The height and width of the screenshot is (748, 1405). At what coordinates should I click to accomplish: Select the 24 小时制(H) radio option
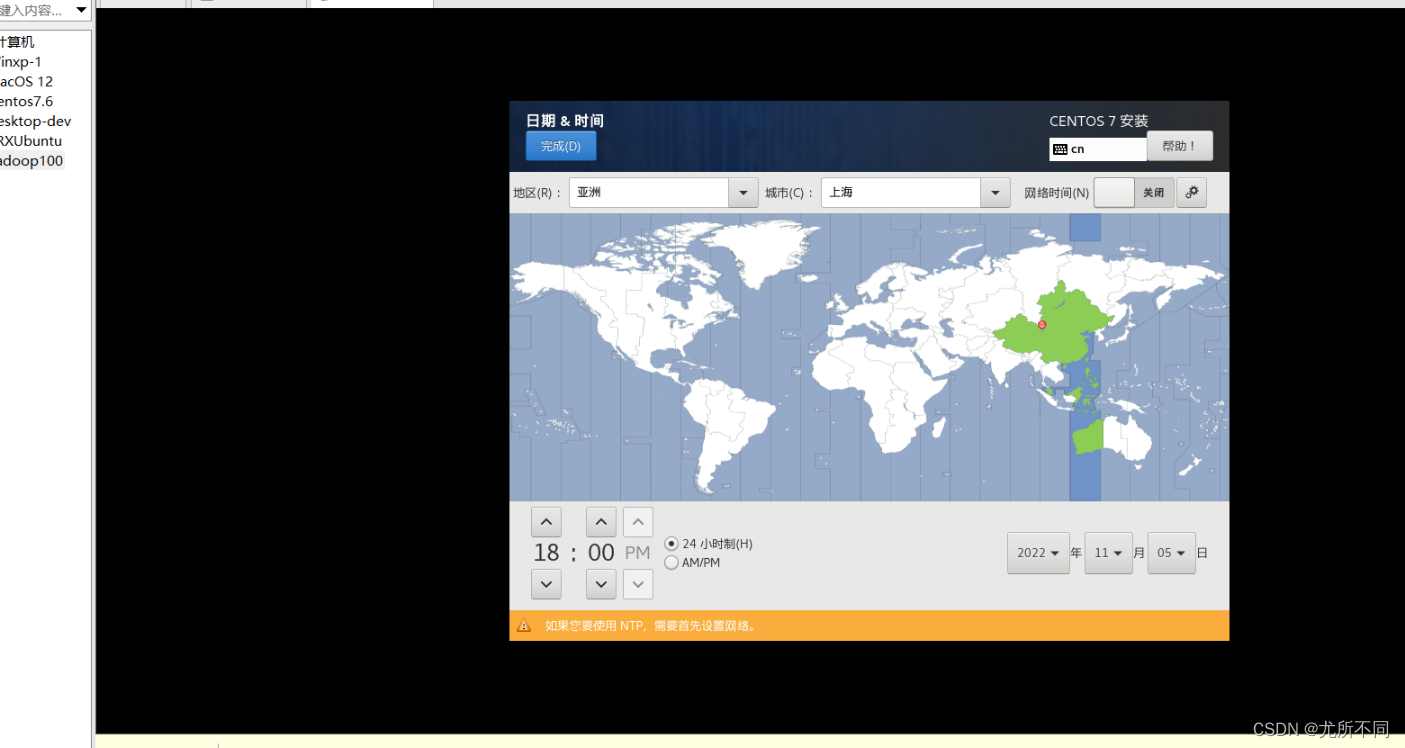[709, 544]
